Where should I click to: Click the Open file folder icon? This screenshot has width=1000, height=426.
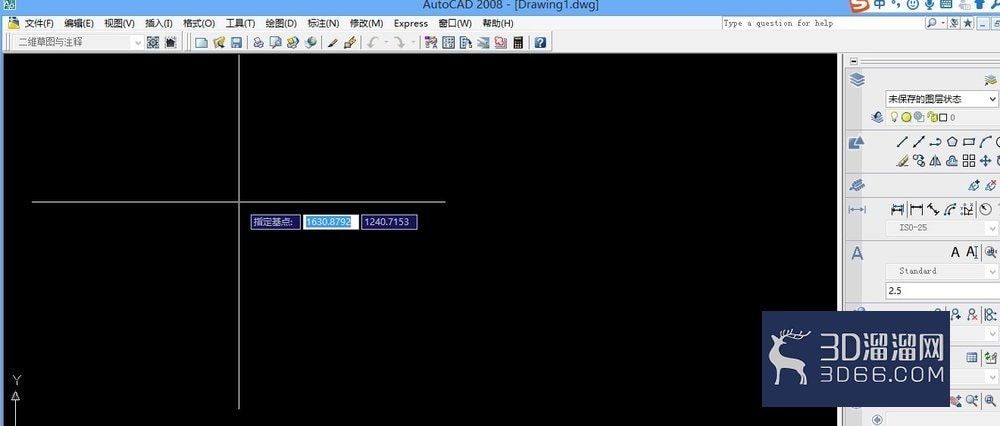pos(219,43)
